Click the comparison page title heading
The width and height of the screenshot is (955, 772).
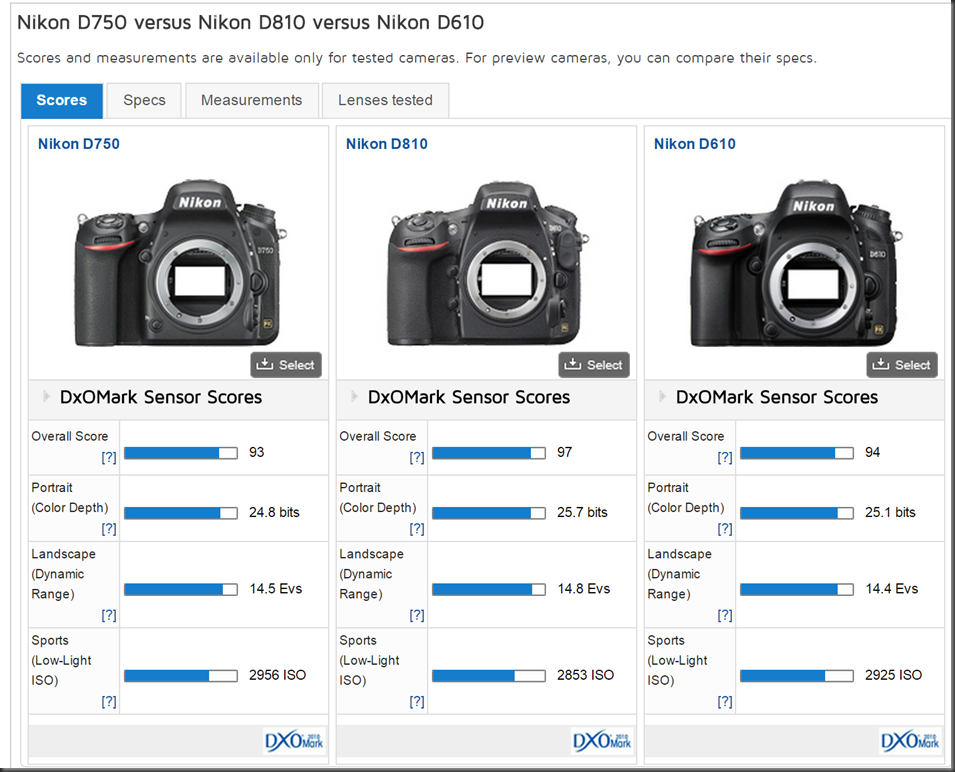[250, 23]
